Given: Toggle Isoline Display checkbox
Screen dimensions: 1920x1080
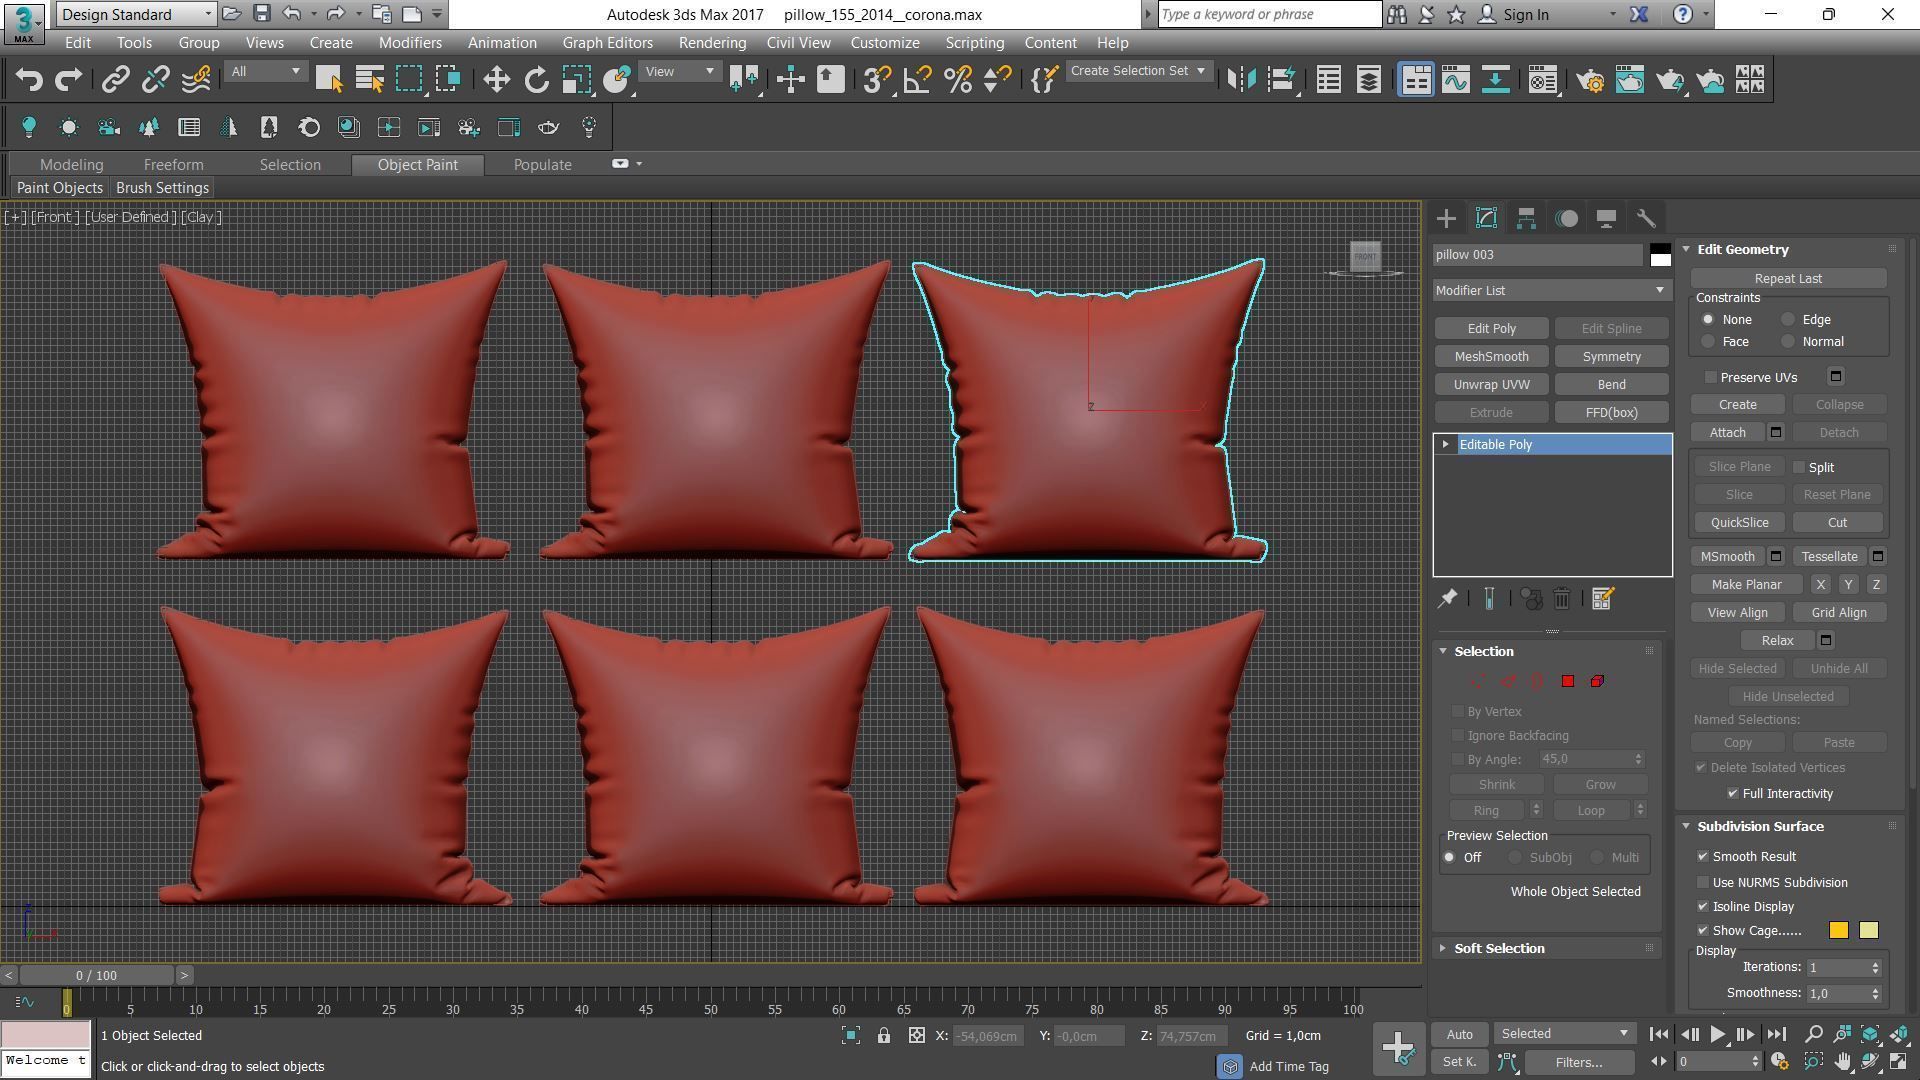Looking at the screenshot, I should click(x=1703, y=906).
